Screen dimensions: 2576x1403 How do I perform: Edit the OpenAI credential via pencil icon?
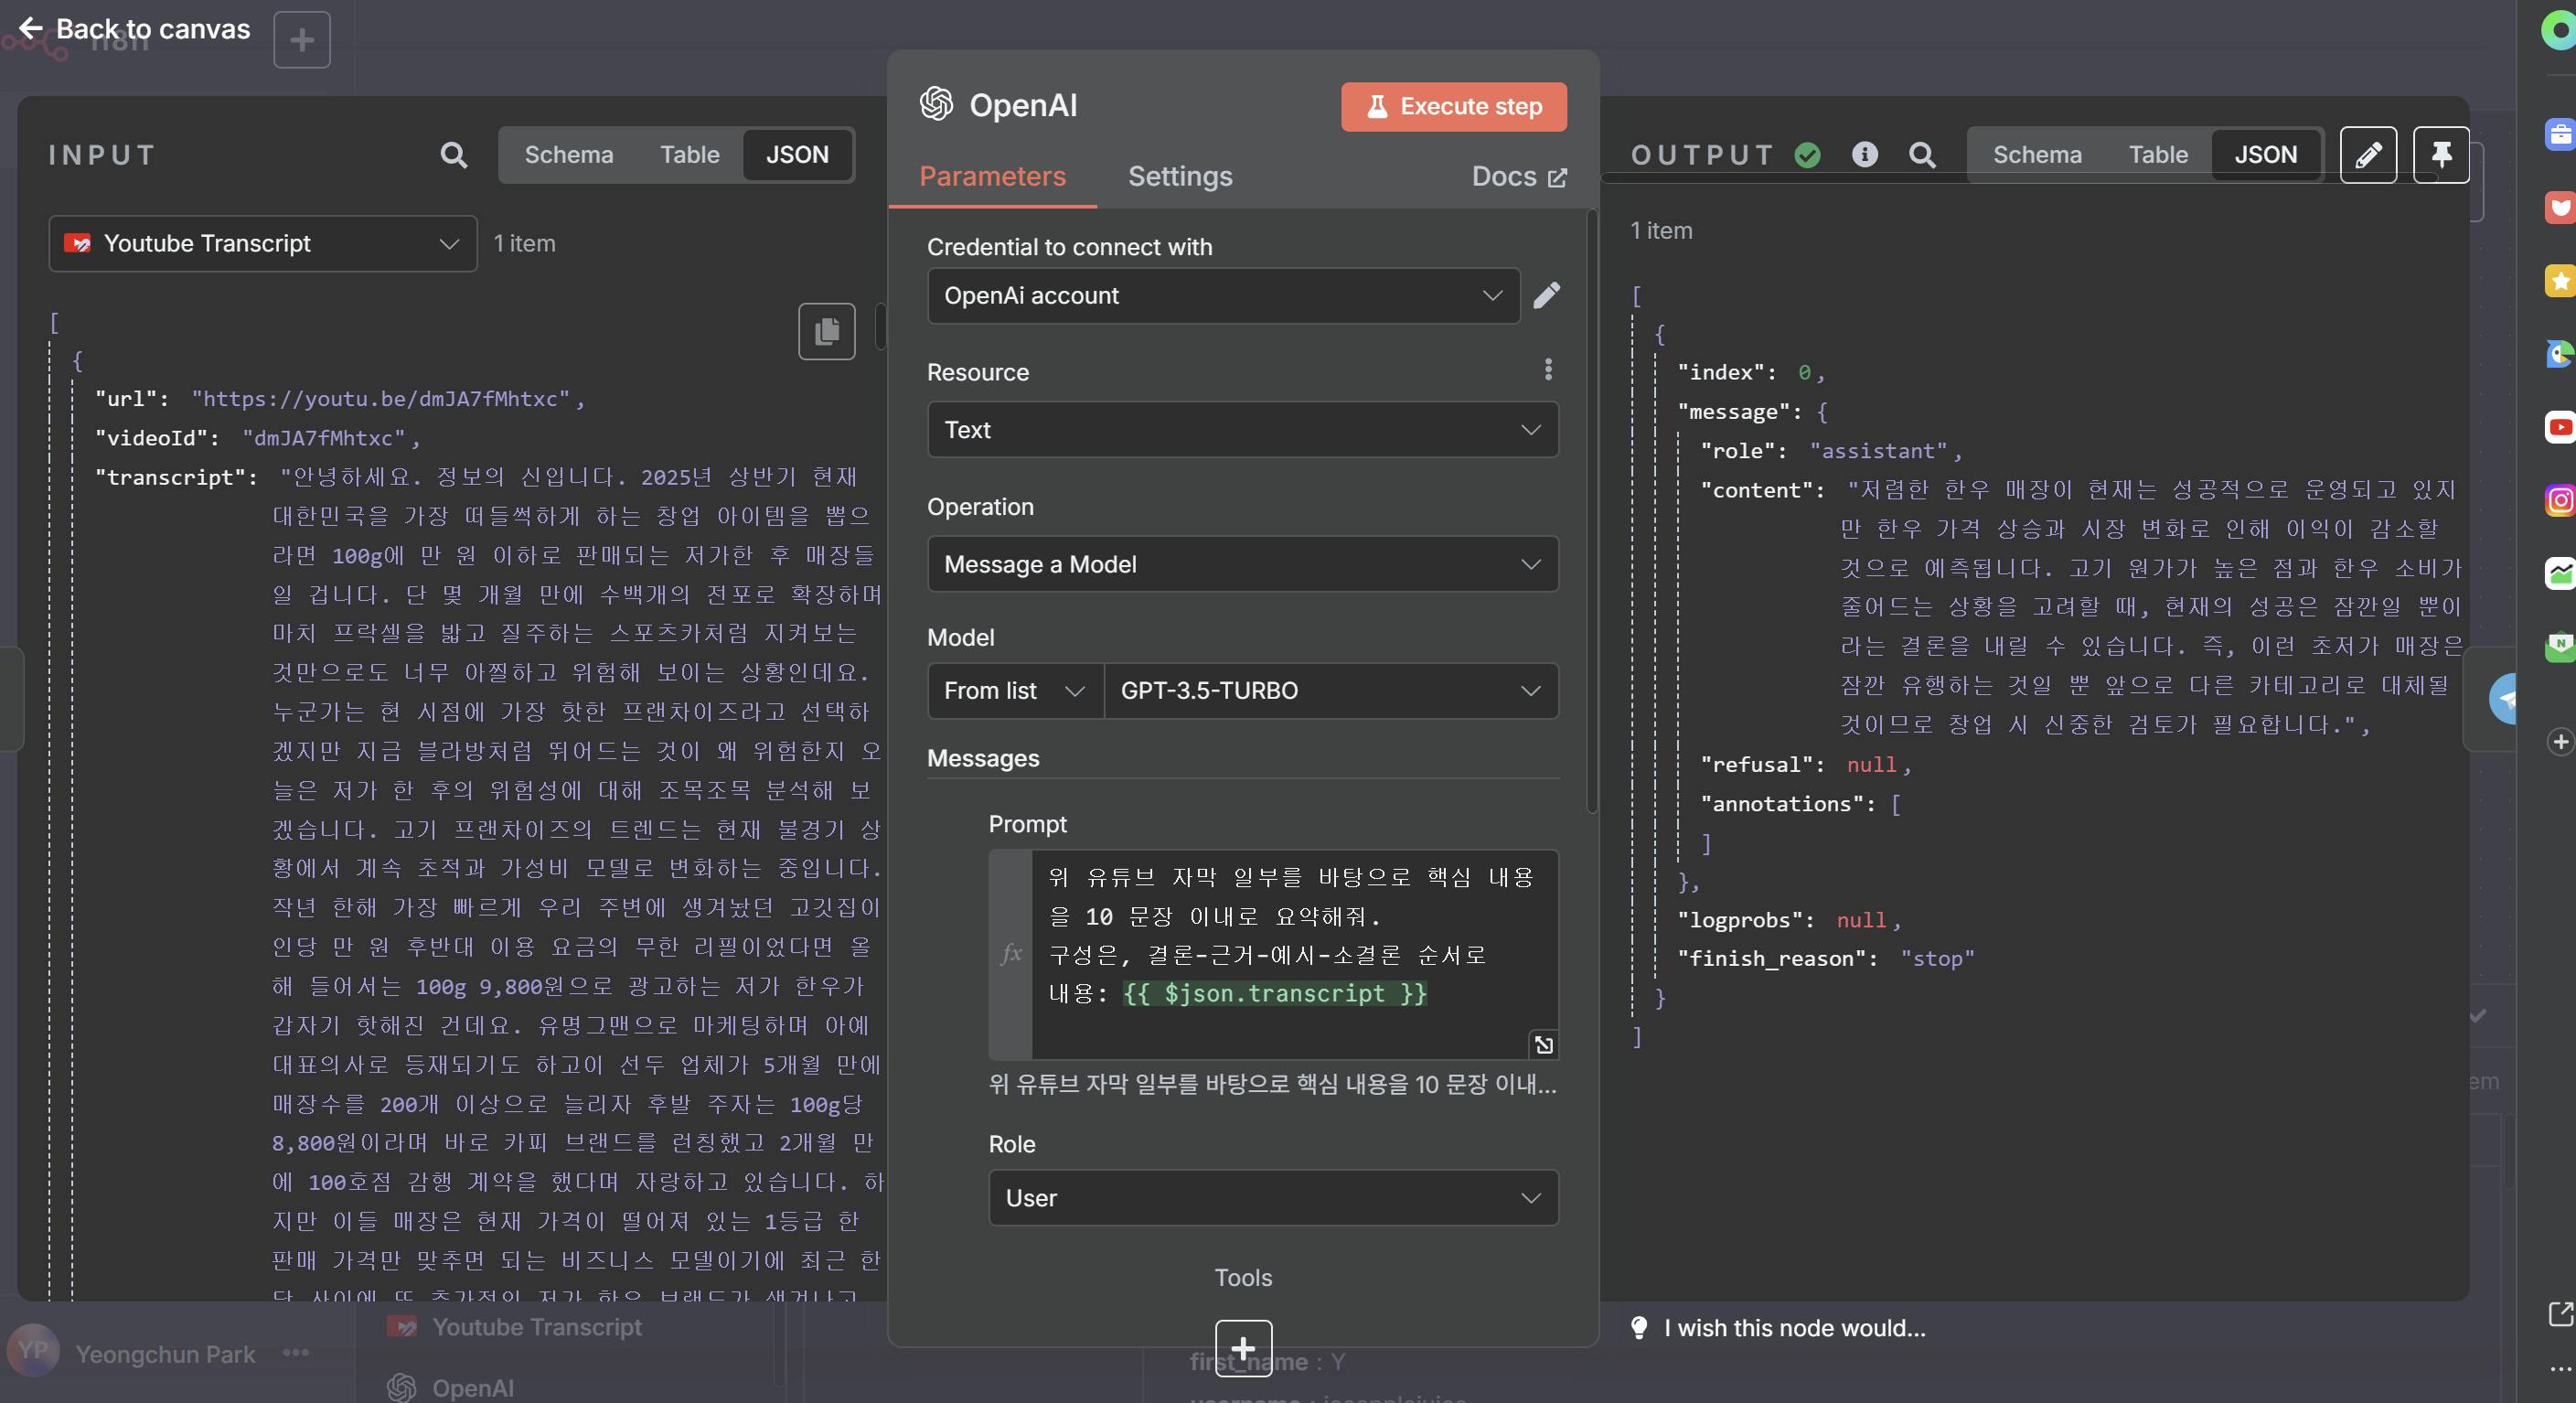[1546, 295]
